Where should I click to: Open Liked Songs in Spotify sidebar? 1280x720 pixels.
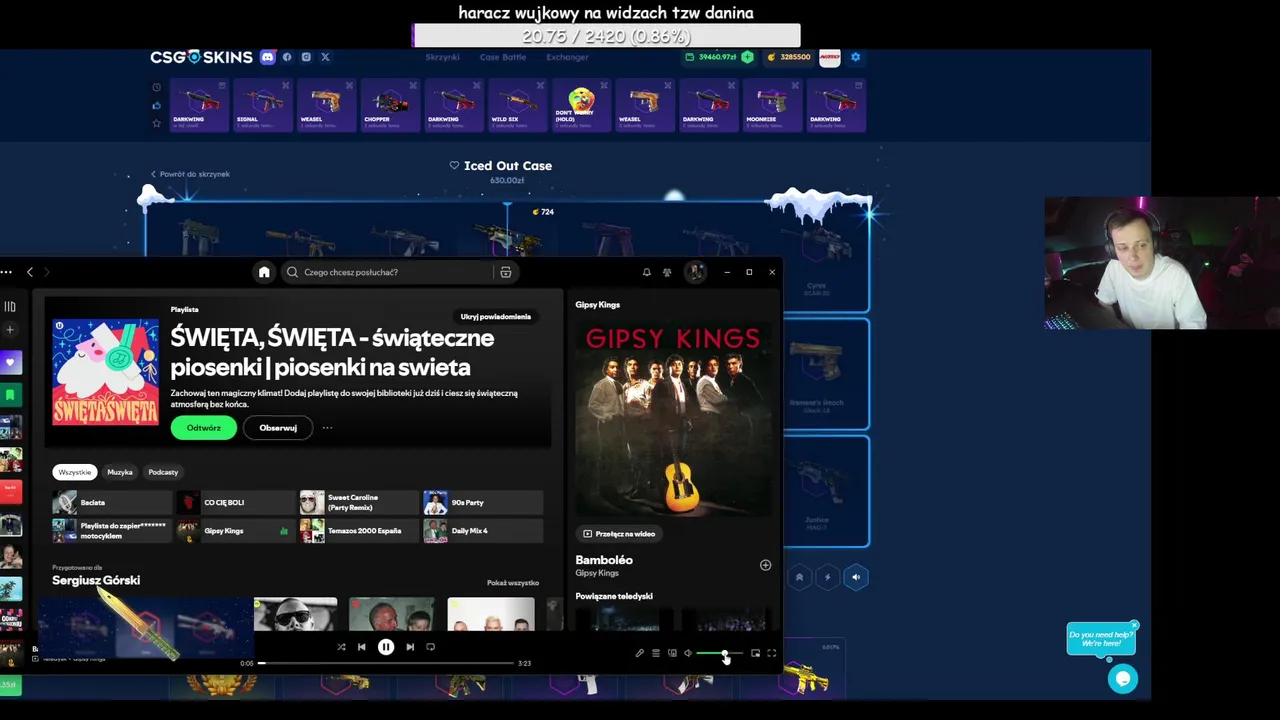click(x=10, y=362)
